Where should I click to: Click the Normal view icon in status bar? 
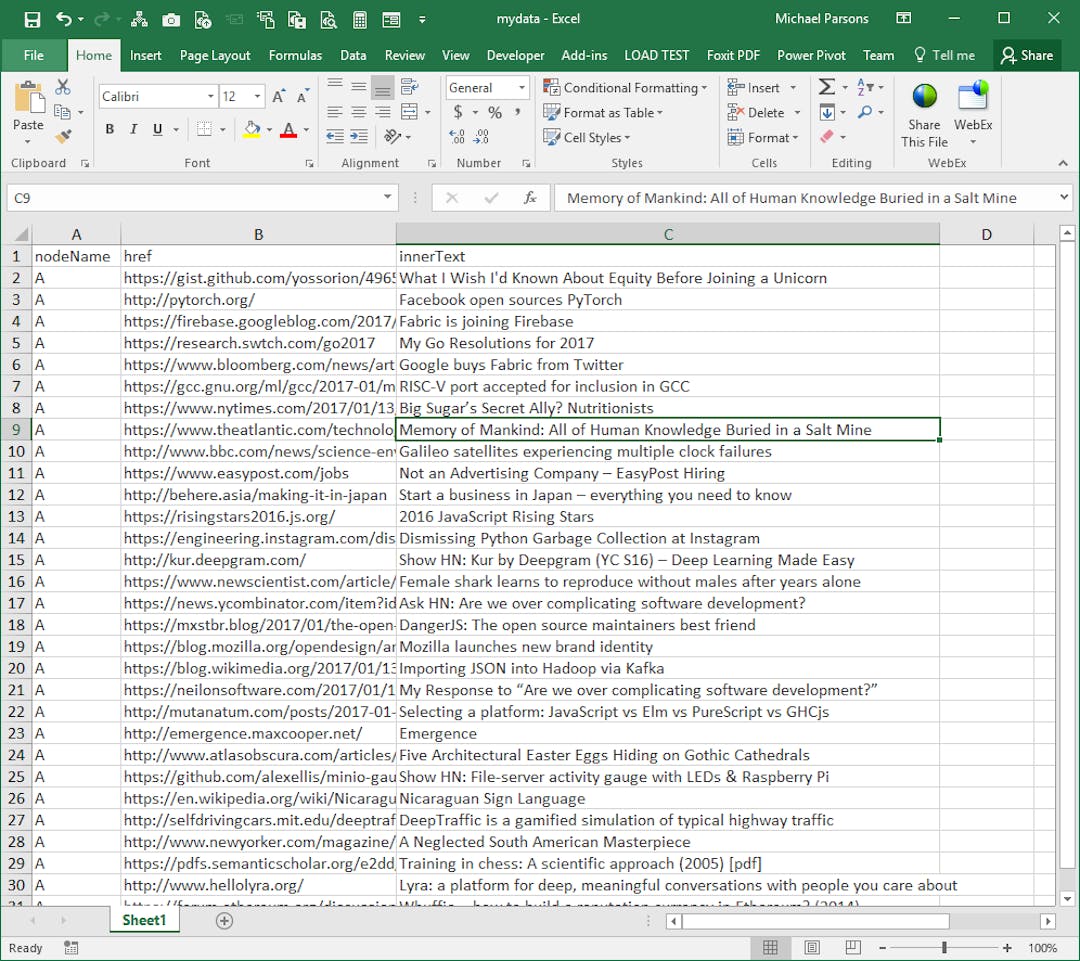(771, 947)
